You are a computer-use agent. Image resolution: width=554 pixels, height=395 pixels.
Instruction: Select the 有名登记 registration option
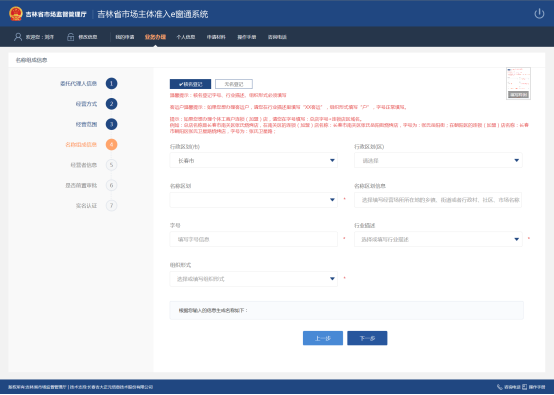190,84
